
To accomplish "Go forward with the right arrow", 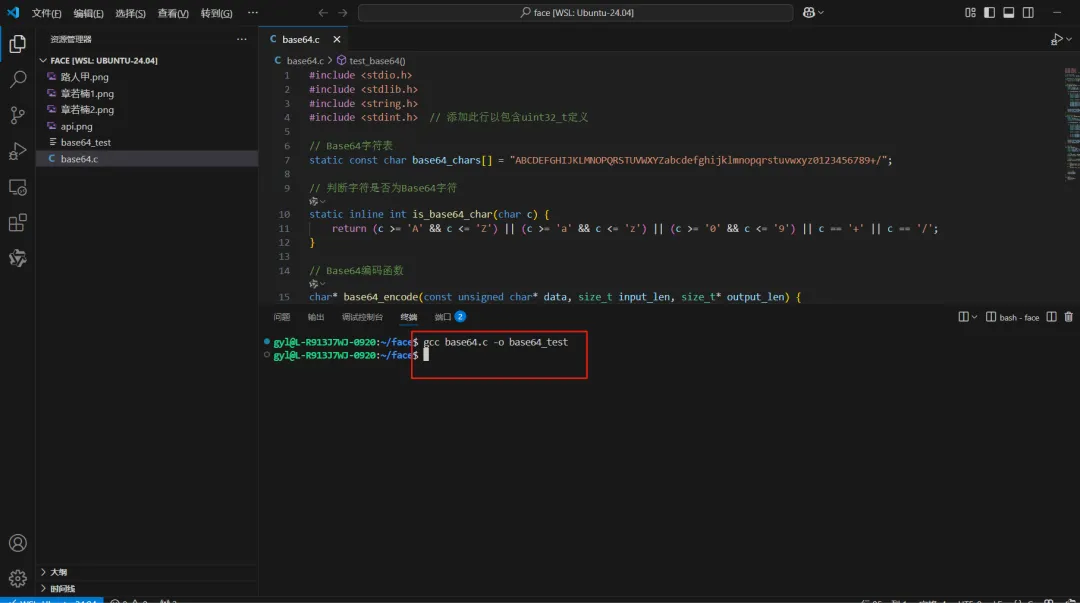I will click(x=342, y=12).
